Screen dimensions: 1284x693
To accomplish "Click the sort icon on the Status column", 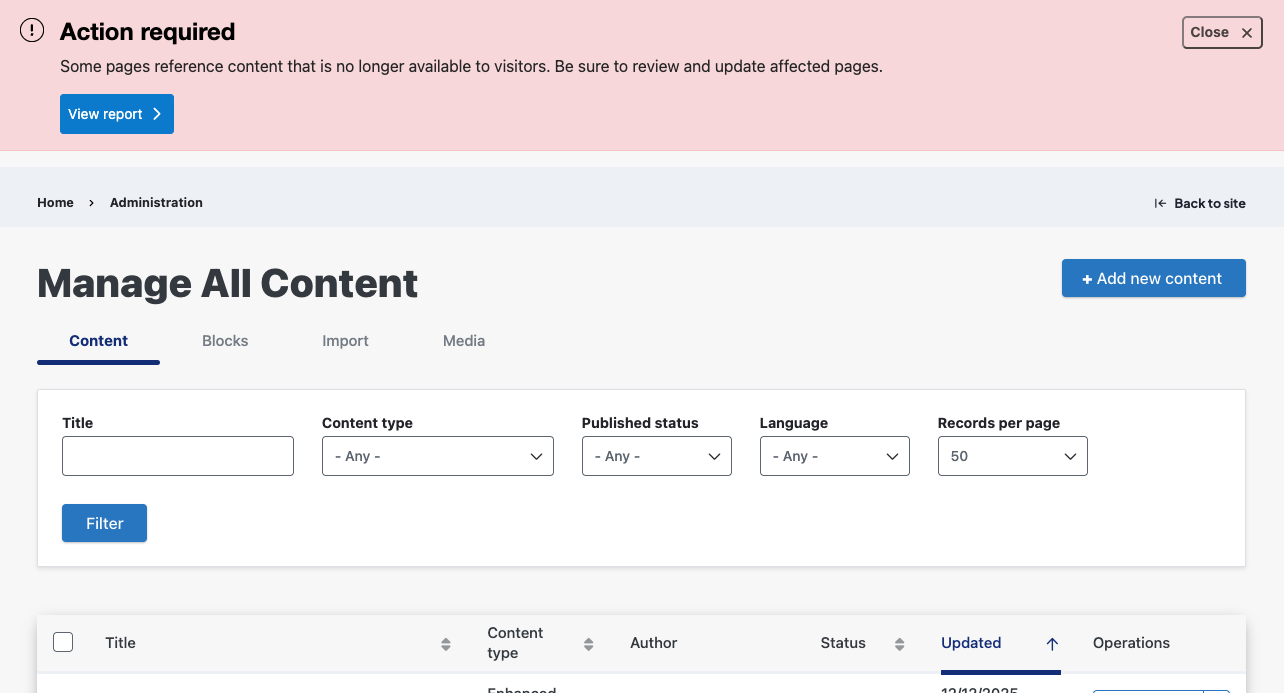I will 899,644.
